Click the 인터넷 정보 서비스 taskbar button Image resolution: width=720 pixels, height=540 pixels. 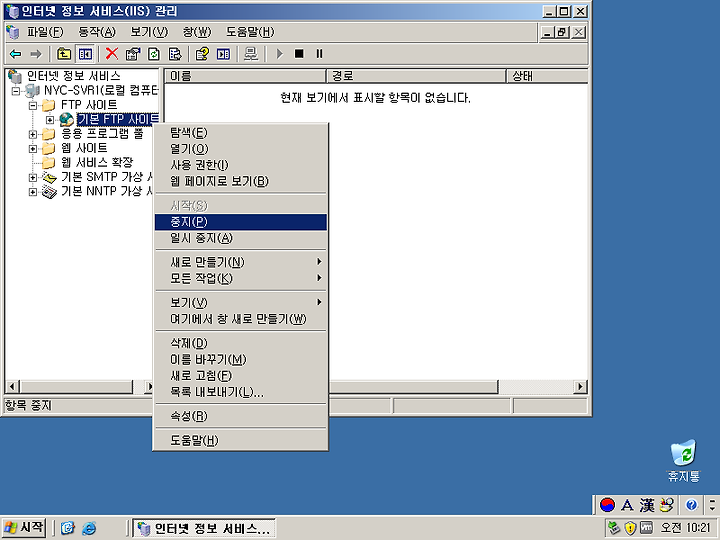pos(204,529)
